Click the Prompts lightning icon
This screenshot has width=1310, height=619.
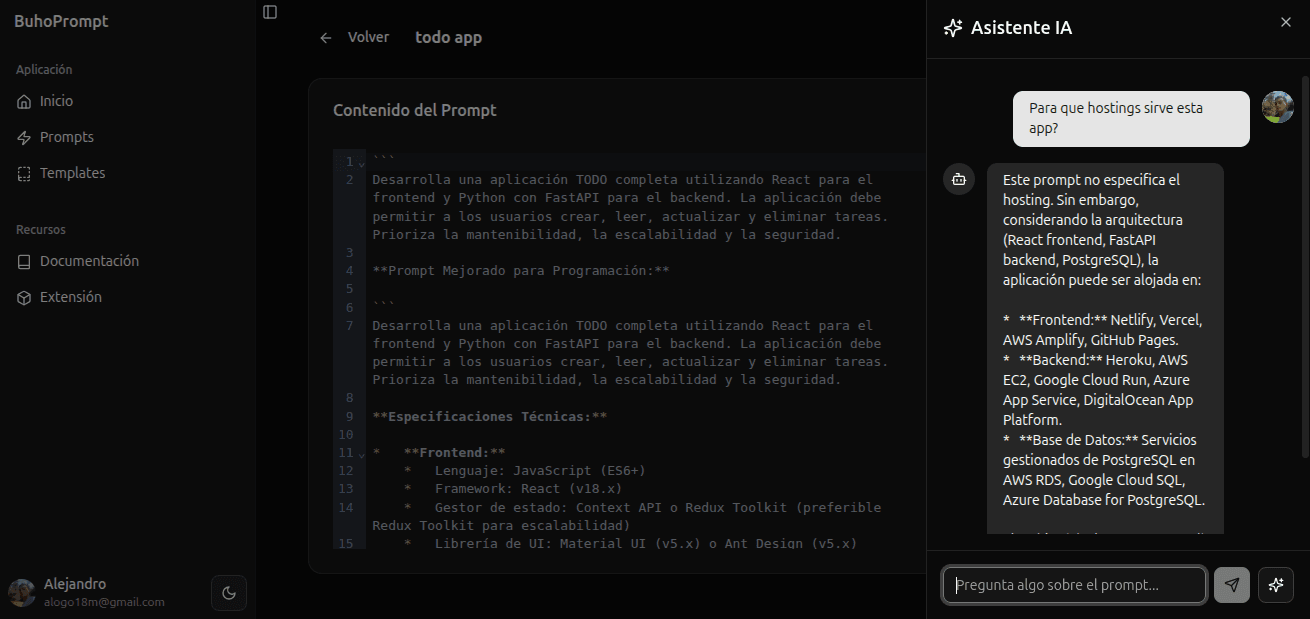click(24, 137)
